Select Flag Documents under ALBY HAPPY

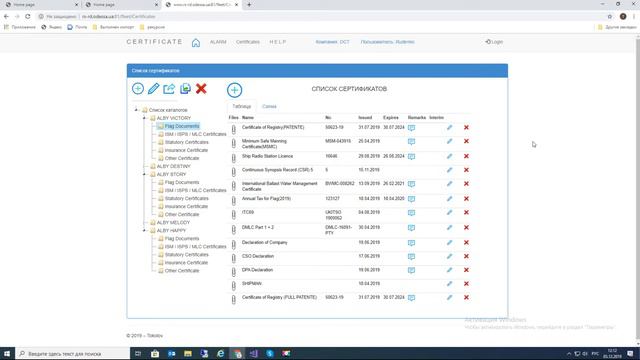coord(182,239)
